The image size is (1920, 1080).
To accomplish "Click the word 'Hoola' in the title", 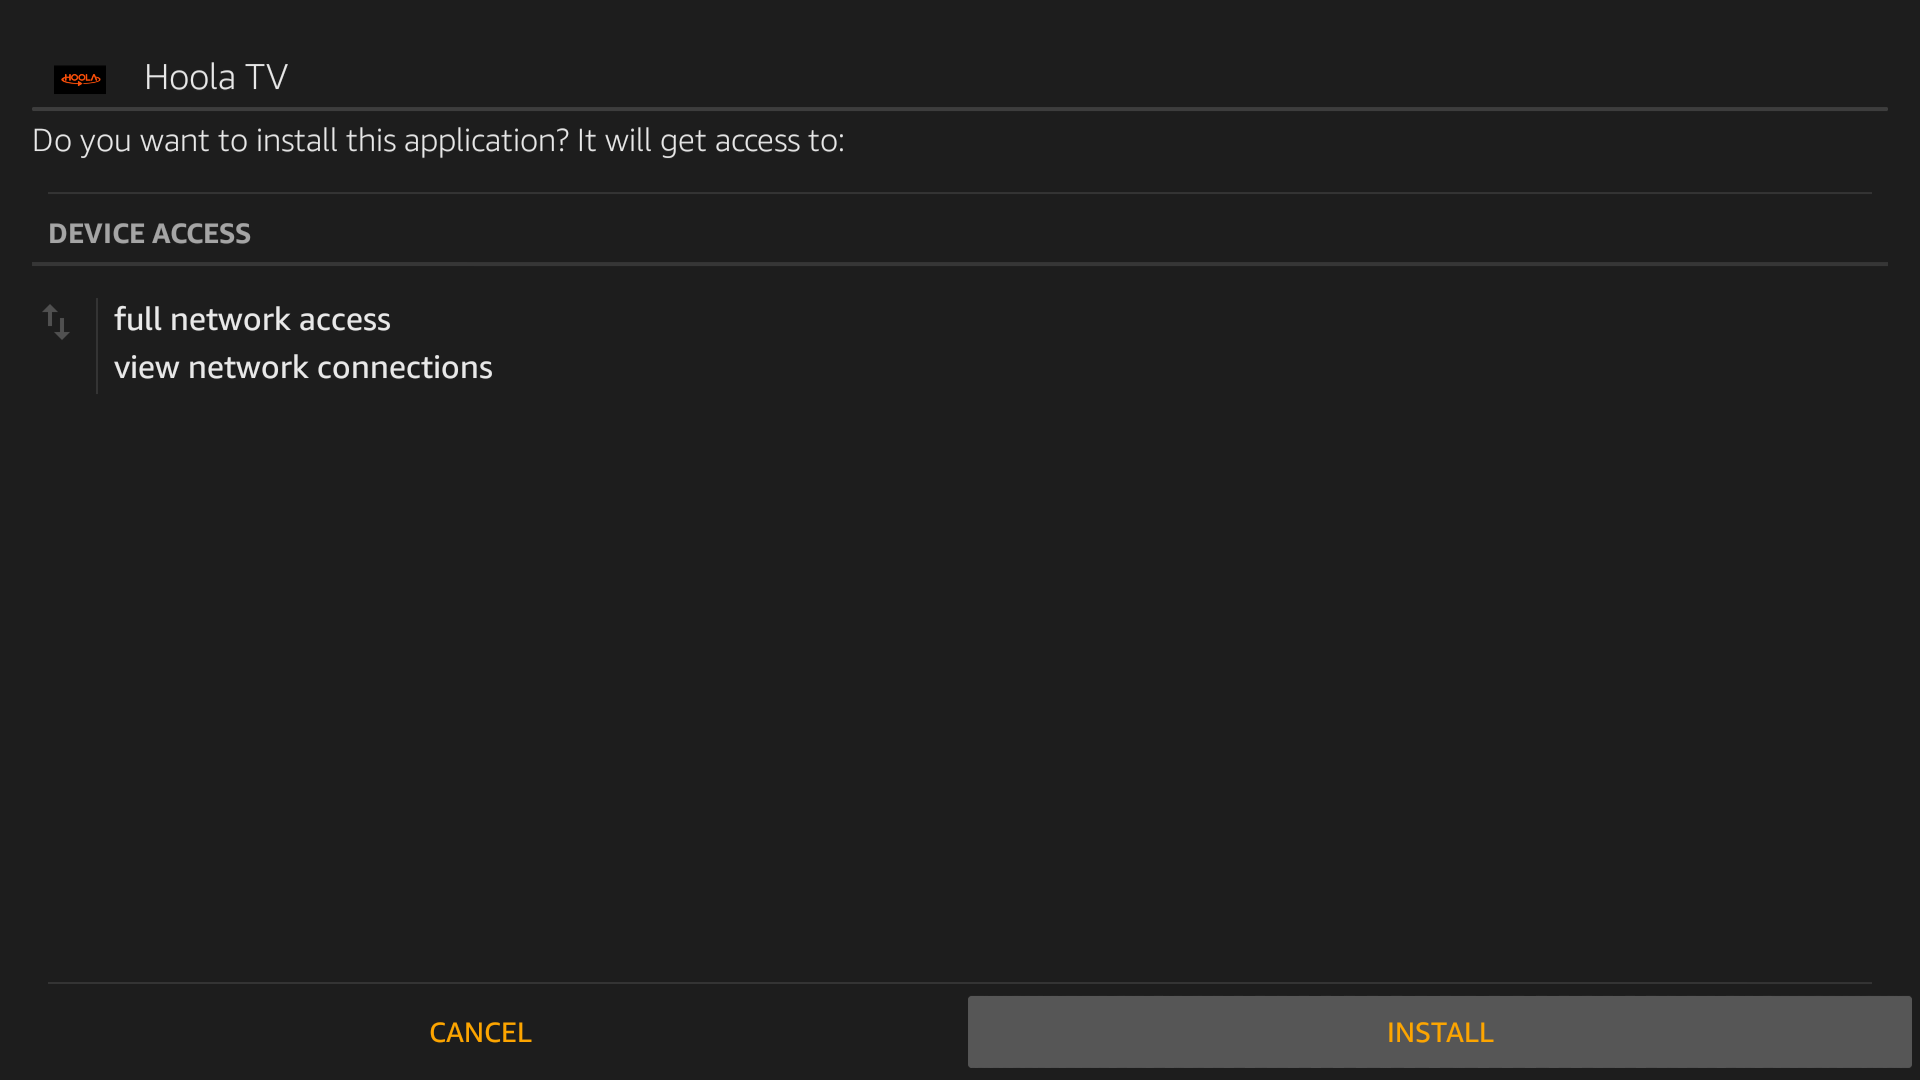I will tap(190, 77).
